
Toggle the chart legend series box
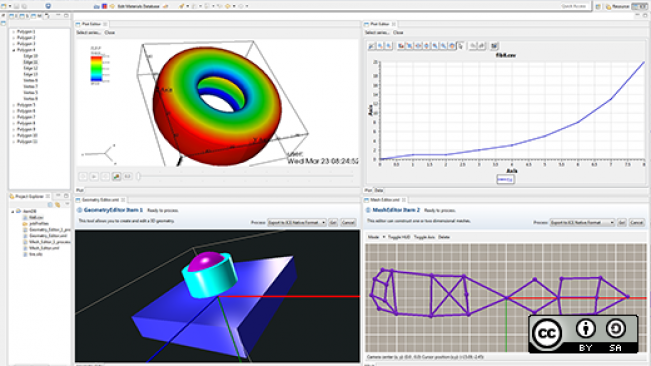505,179
